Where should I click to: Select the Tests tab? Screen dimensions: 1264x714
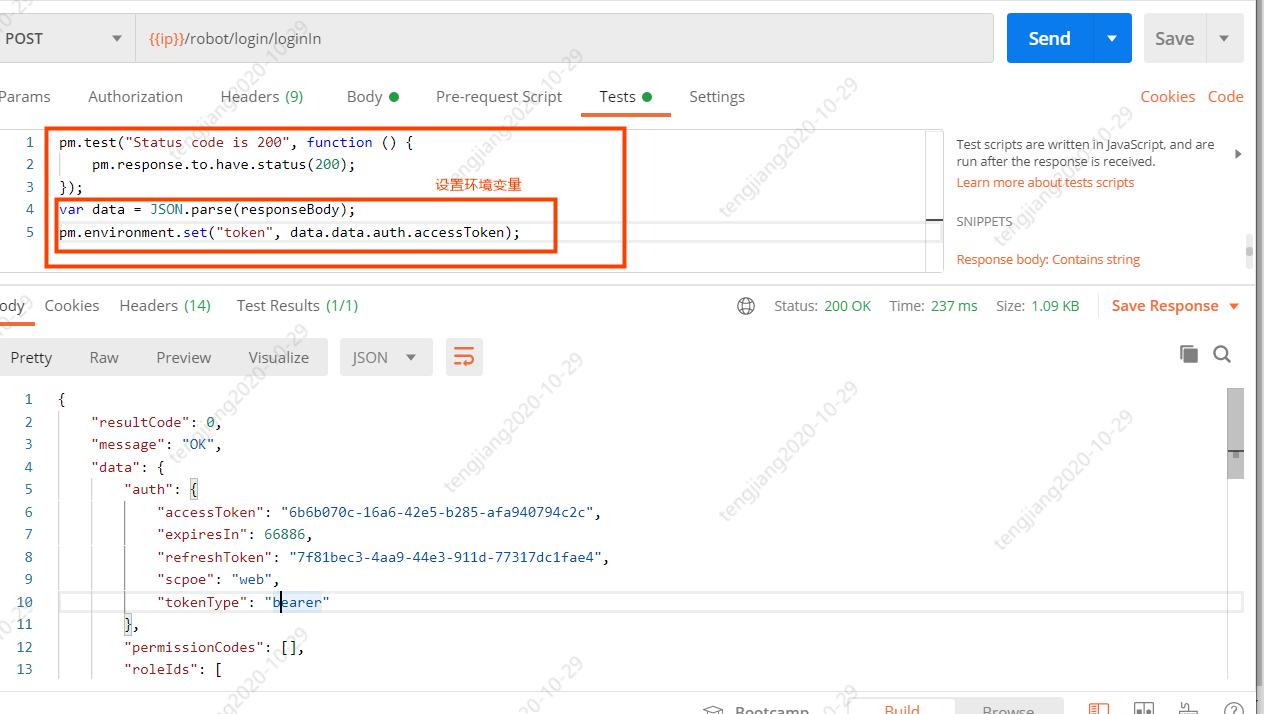[x=625, y=97]
